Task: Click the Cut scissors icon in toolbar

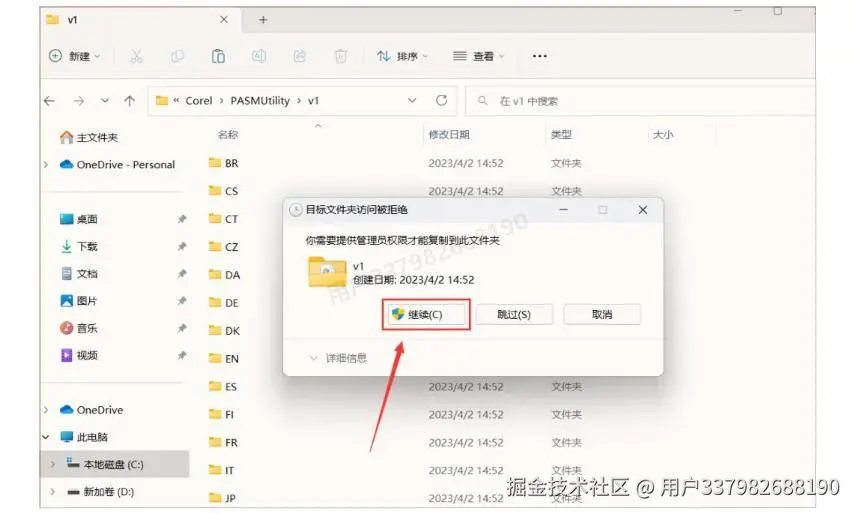Action: 136,56
